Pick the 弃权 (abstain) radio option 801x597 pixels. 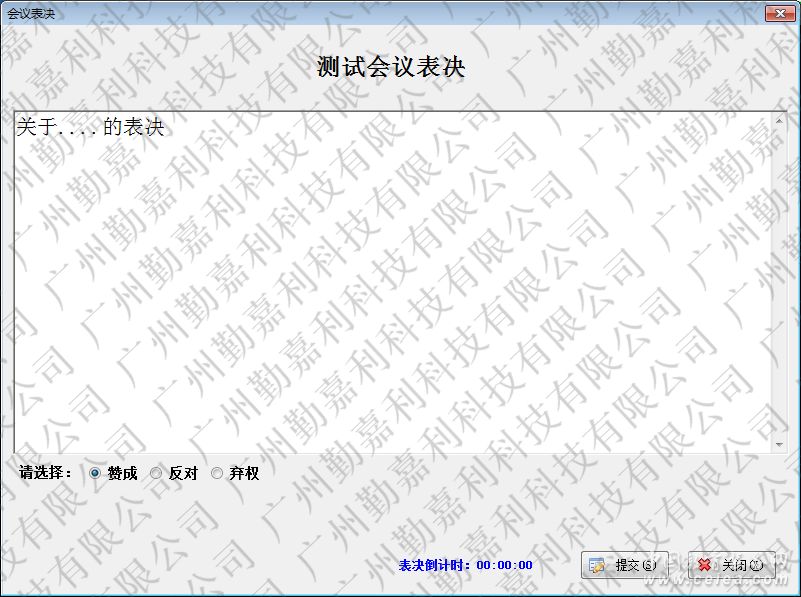(217, 474)
